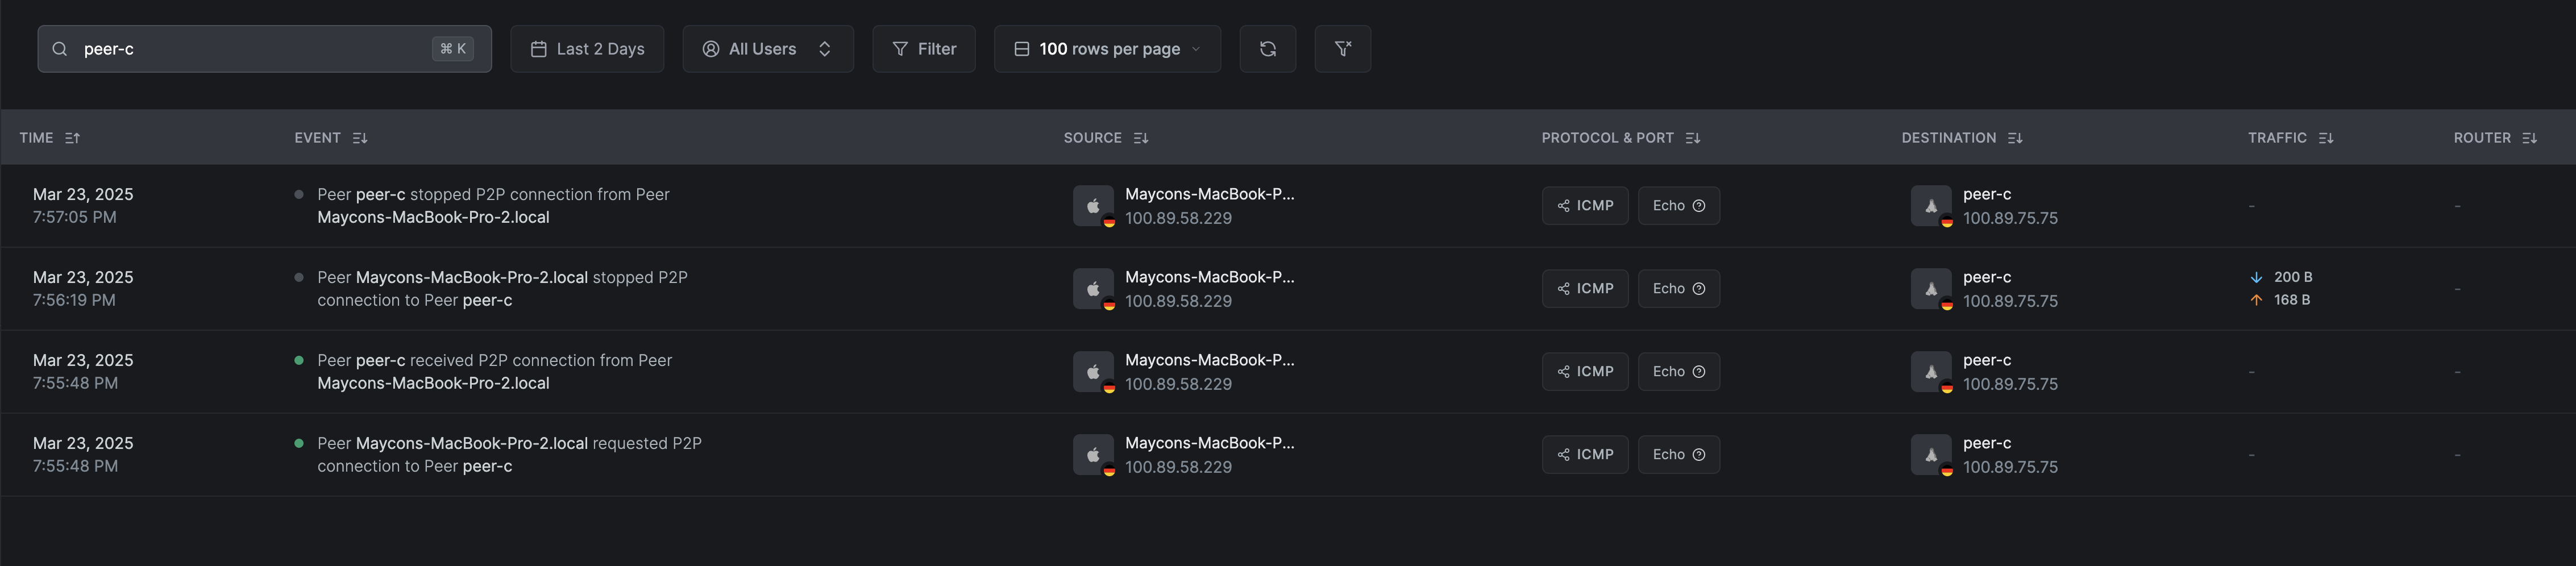The width and height of the screenshot is (2576, 566).
Task: Click peer-c destination in the last row
Action: point(1987,443)
